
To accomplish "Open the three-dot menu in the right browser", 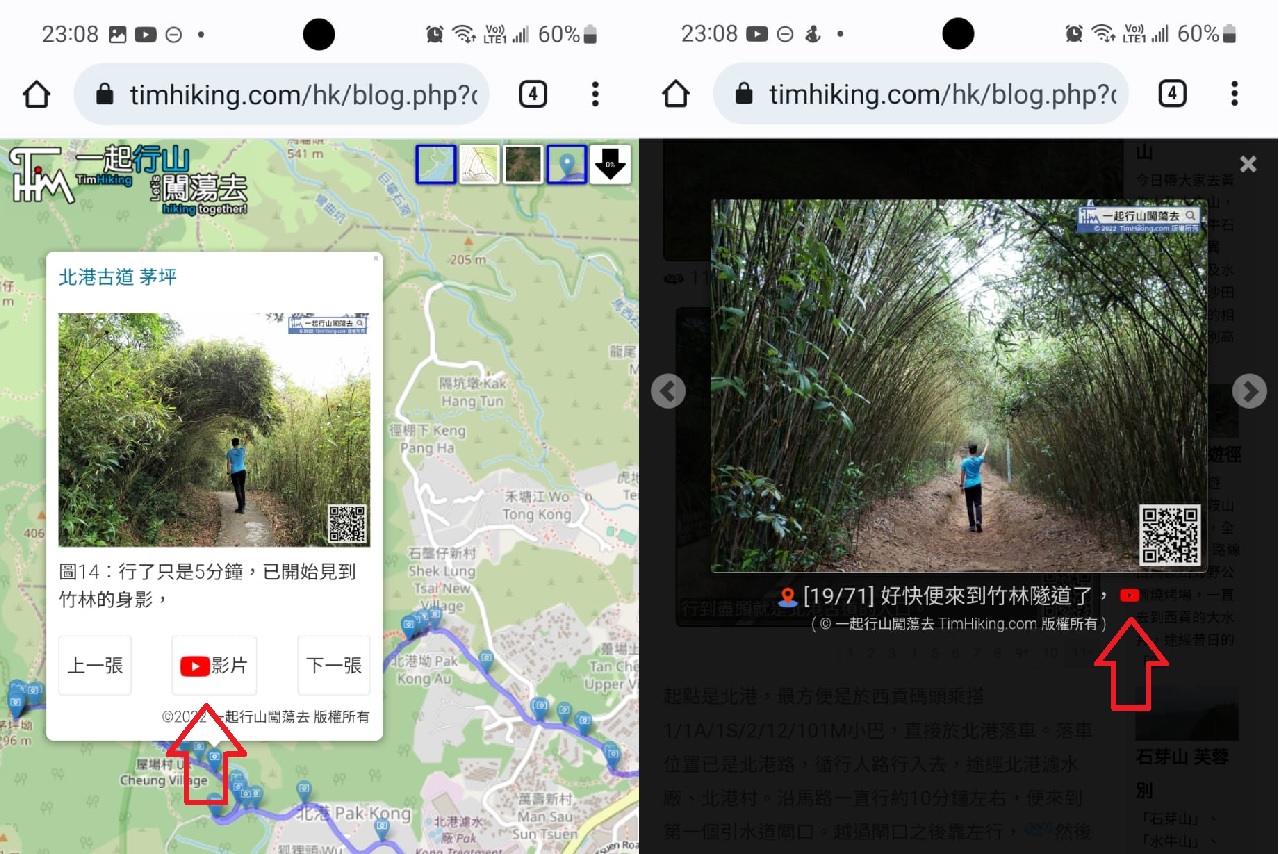I will pyautogui.click(x=1234, y=95).
